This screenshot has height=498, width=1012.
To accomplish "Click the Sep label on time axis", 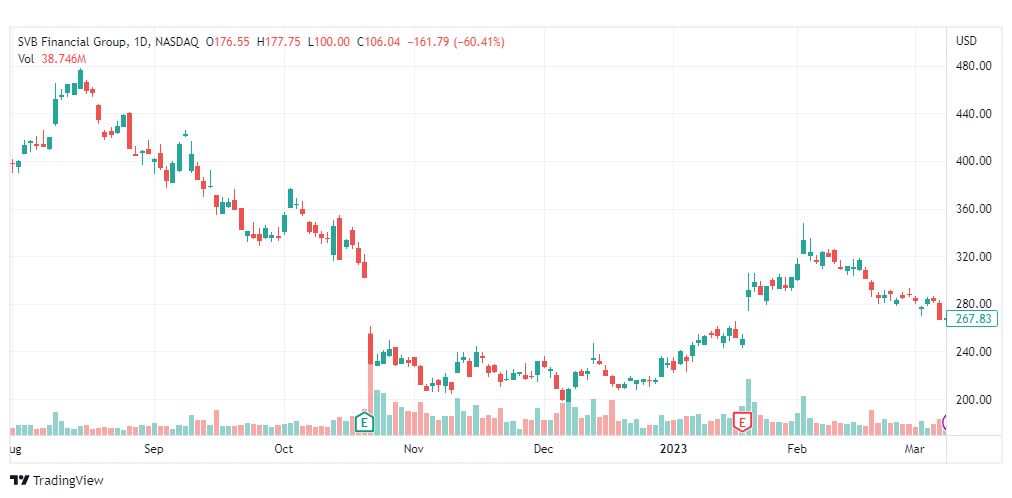I will point(154,448).
